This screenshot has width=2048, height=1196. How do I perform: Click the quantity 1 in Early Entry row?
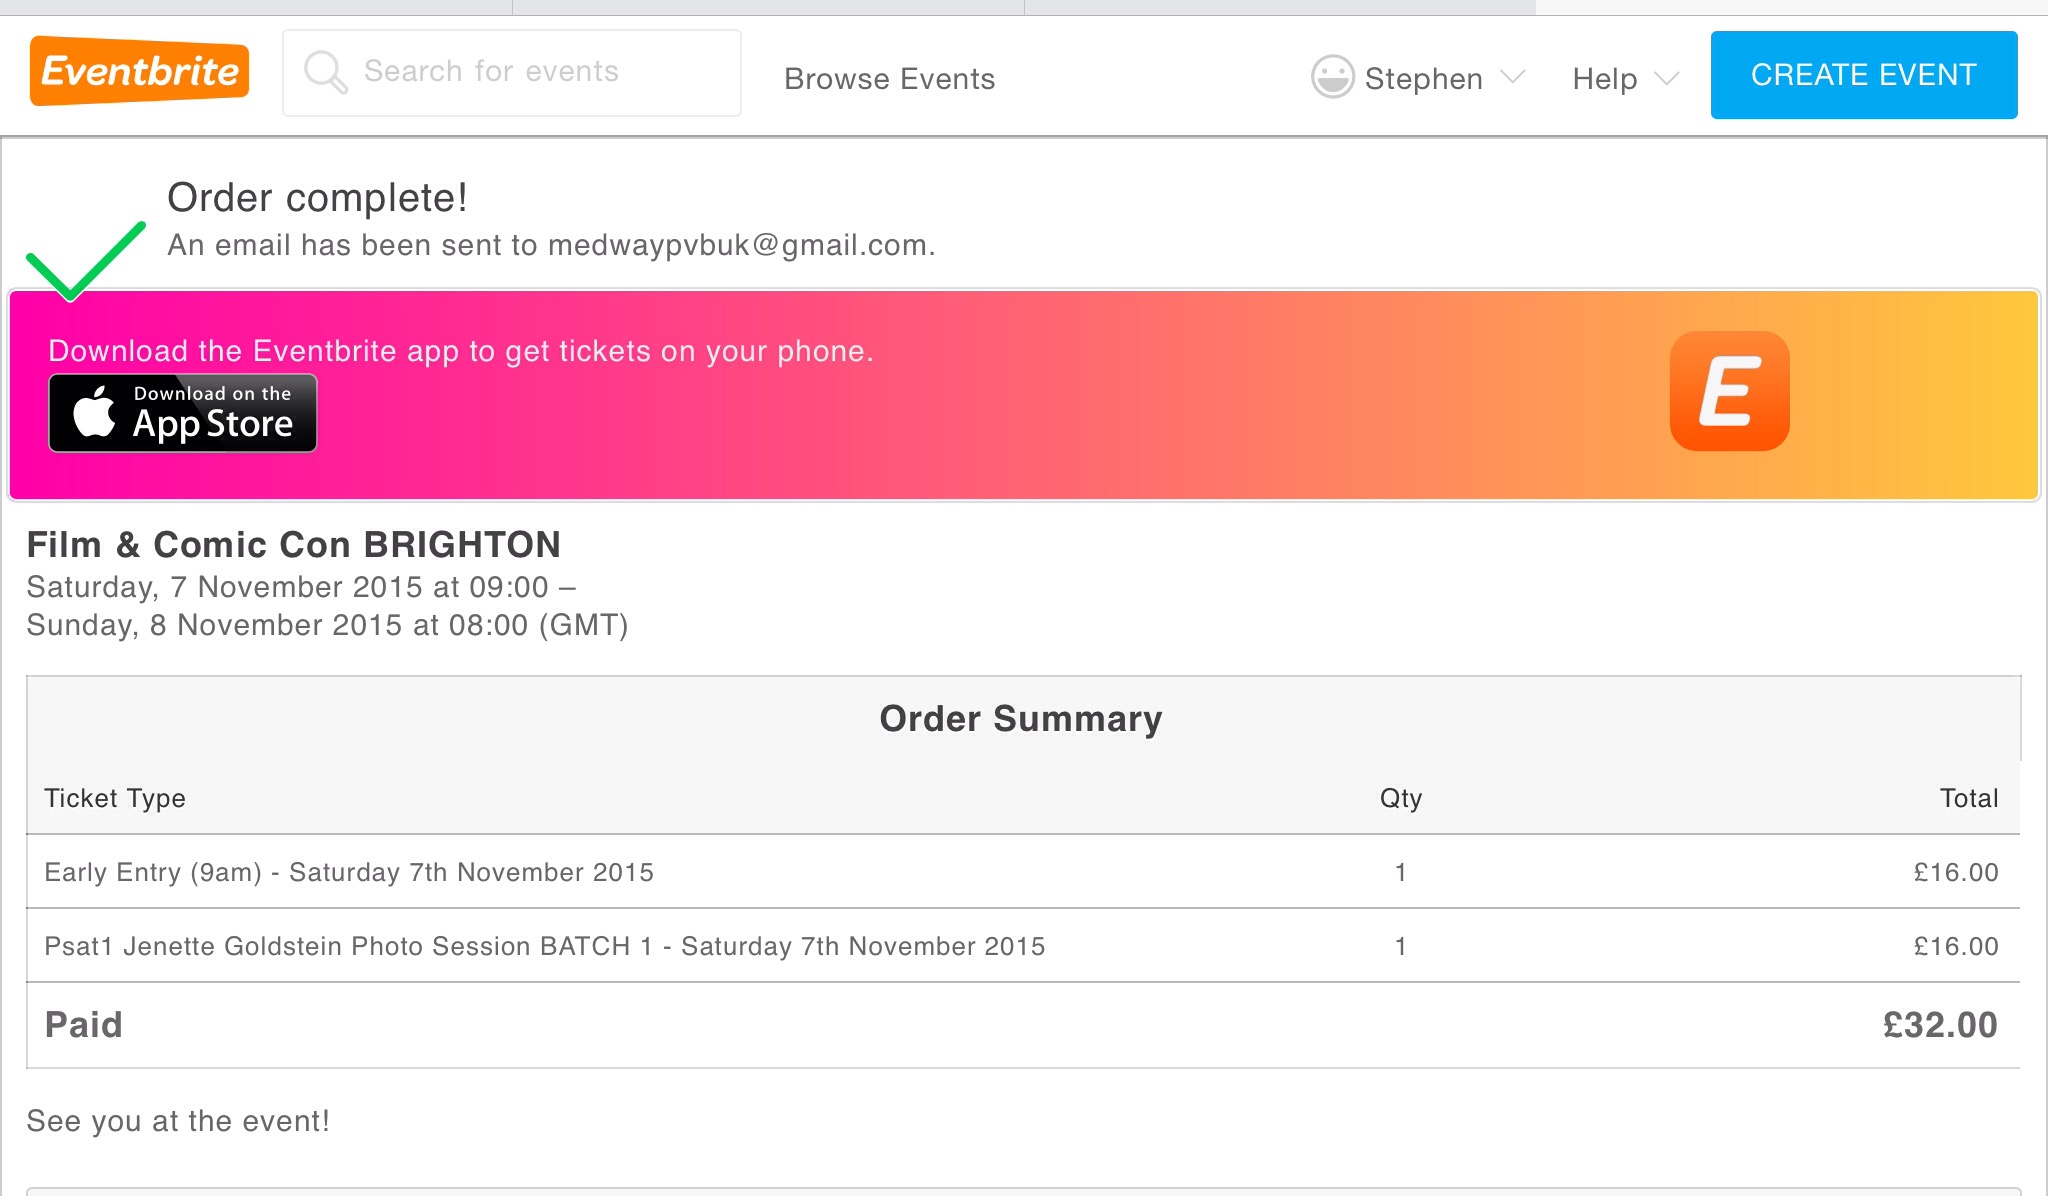(1401, 872)
